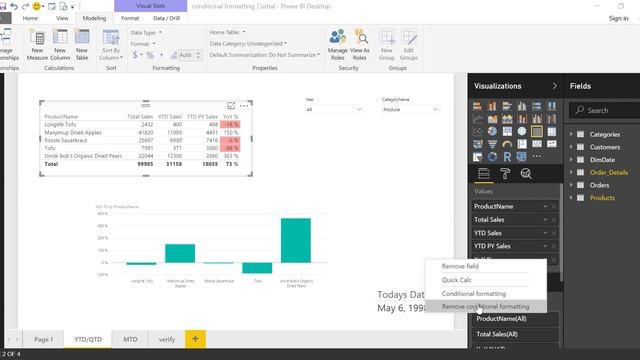Screen dimensions: 640x360
Task: Go to the MTD page tab
Action: [x=130, y=339]
